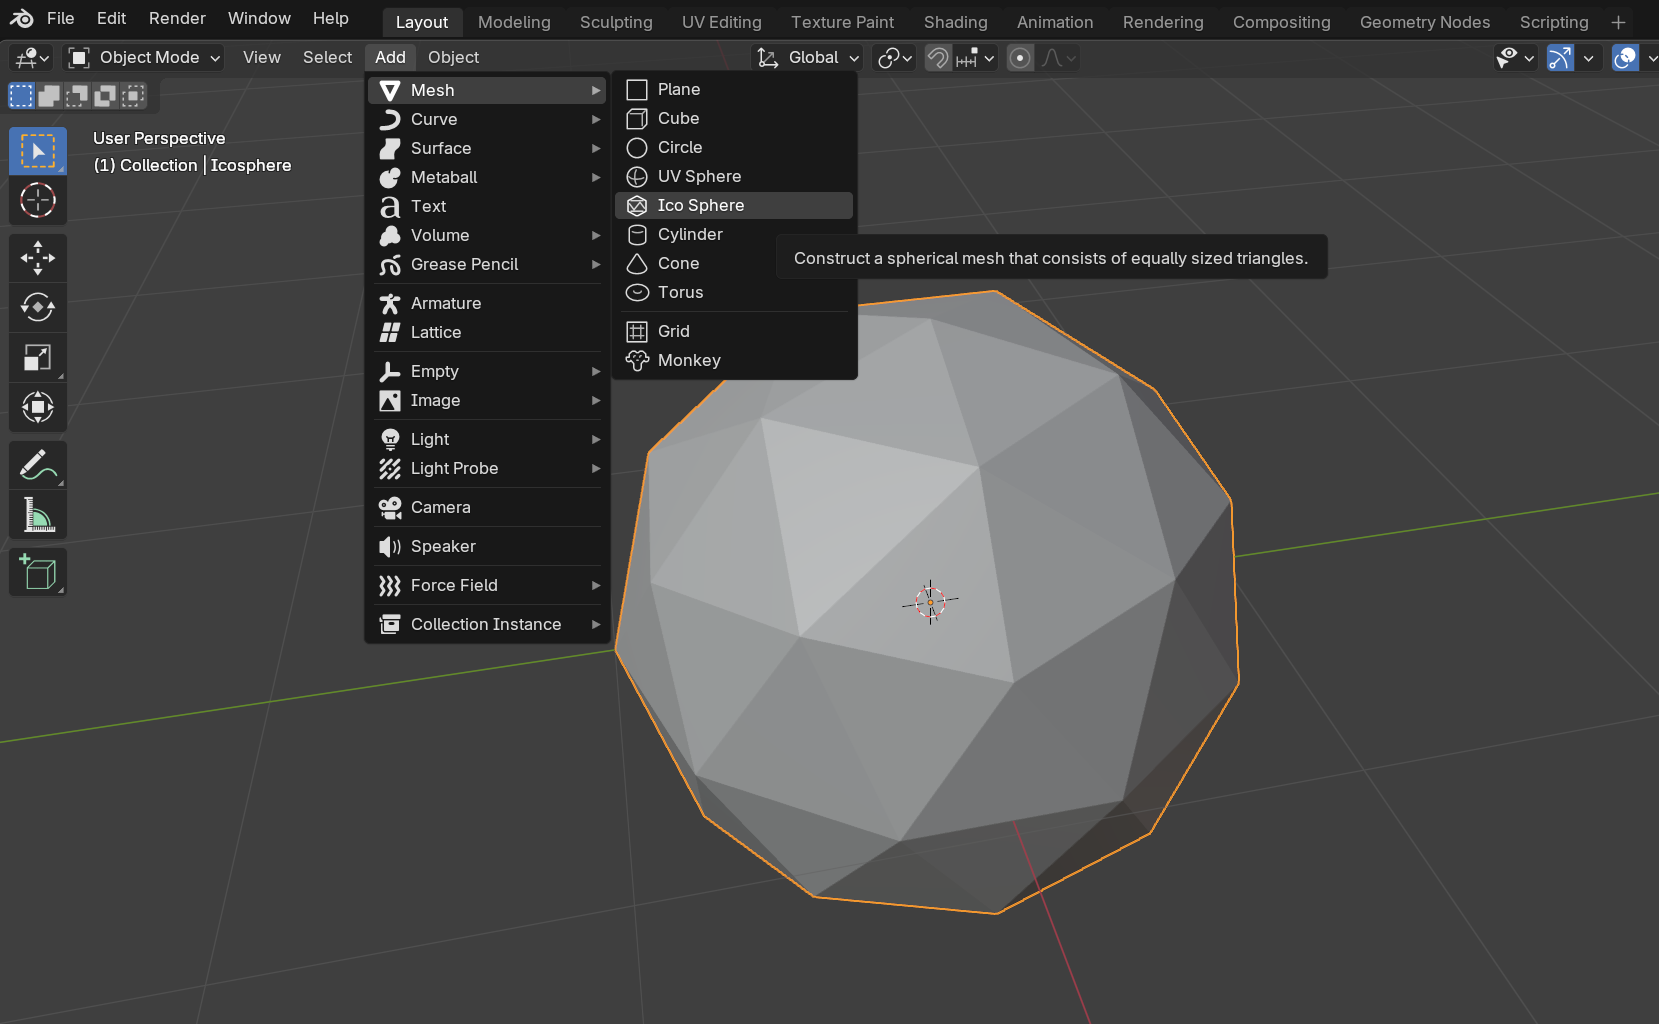Image resolution: width=1659 pixels, height=1024 pixels.
Task: Open the Global transform orientation dropdown
Action: pos(807,58)
